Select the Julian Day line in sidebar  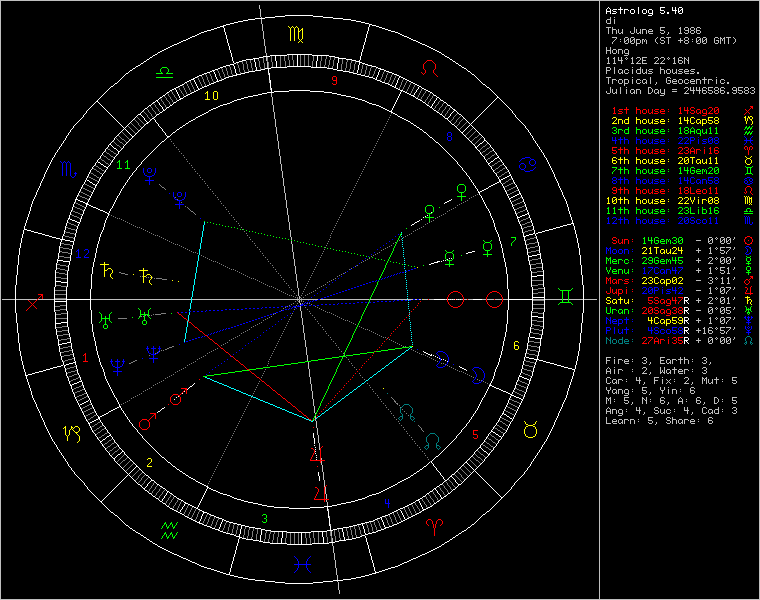click(x=680, y=91)
